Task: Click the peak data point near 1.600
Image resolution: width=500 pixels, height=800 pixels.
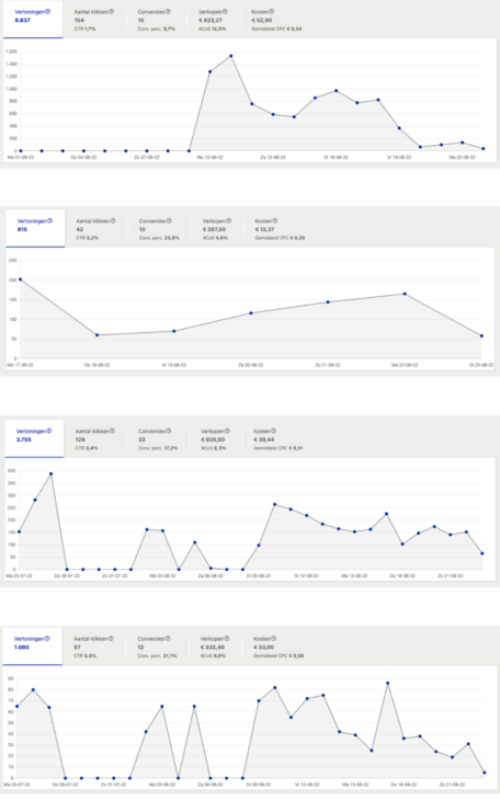Action: (231, 56)
